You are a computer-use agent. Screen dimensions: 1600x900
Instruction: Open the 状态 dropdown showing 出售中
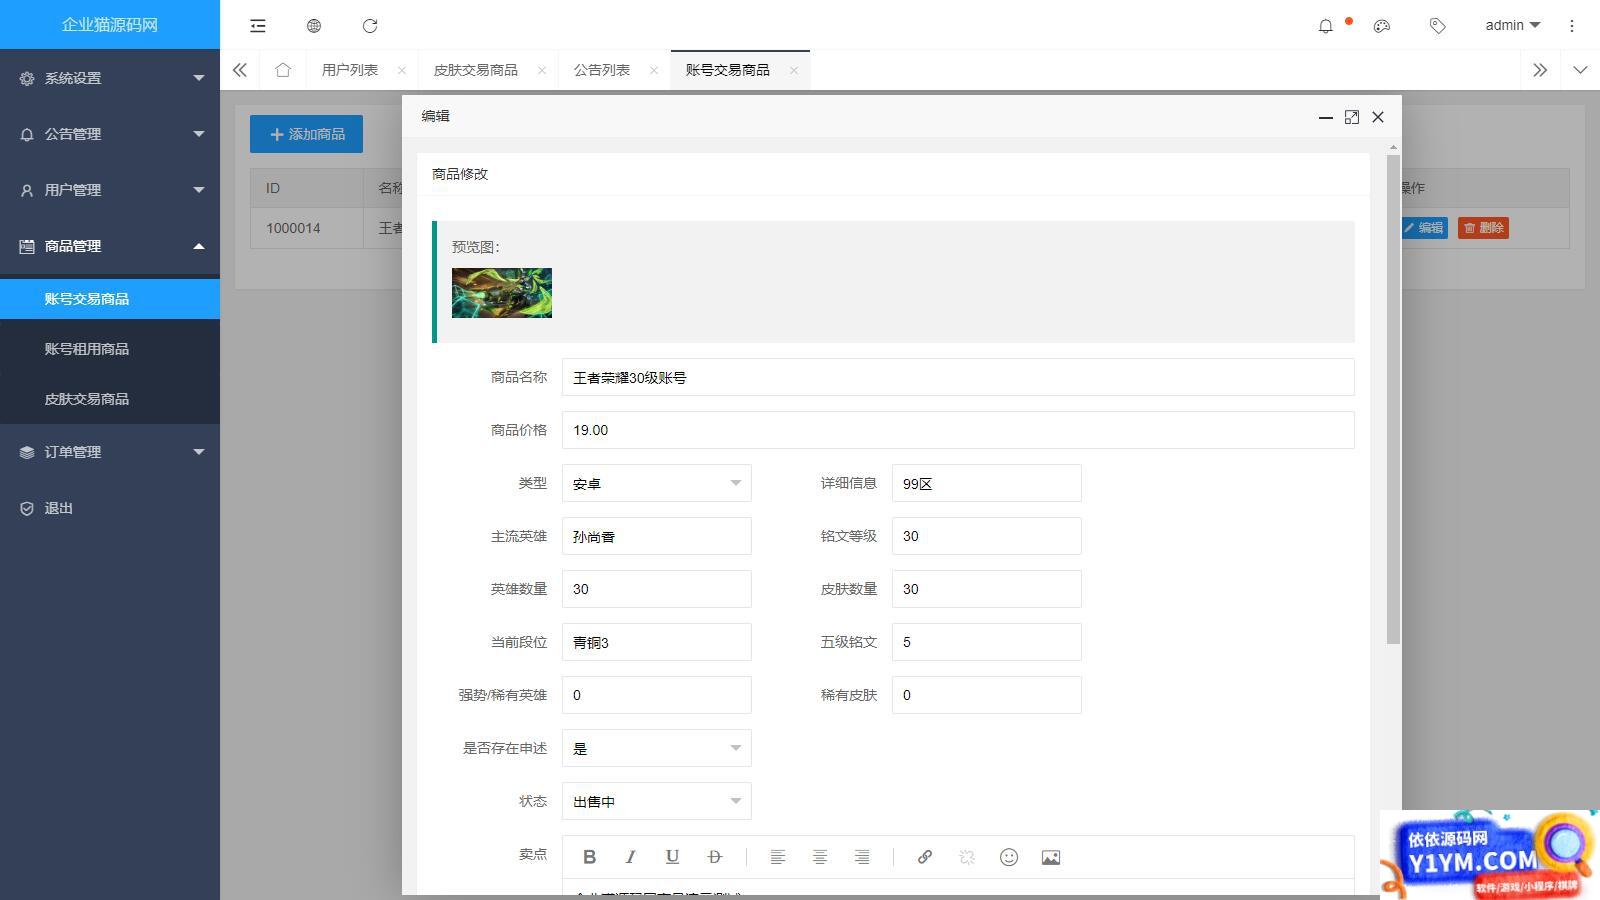click(x=657, y=801)
